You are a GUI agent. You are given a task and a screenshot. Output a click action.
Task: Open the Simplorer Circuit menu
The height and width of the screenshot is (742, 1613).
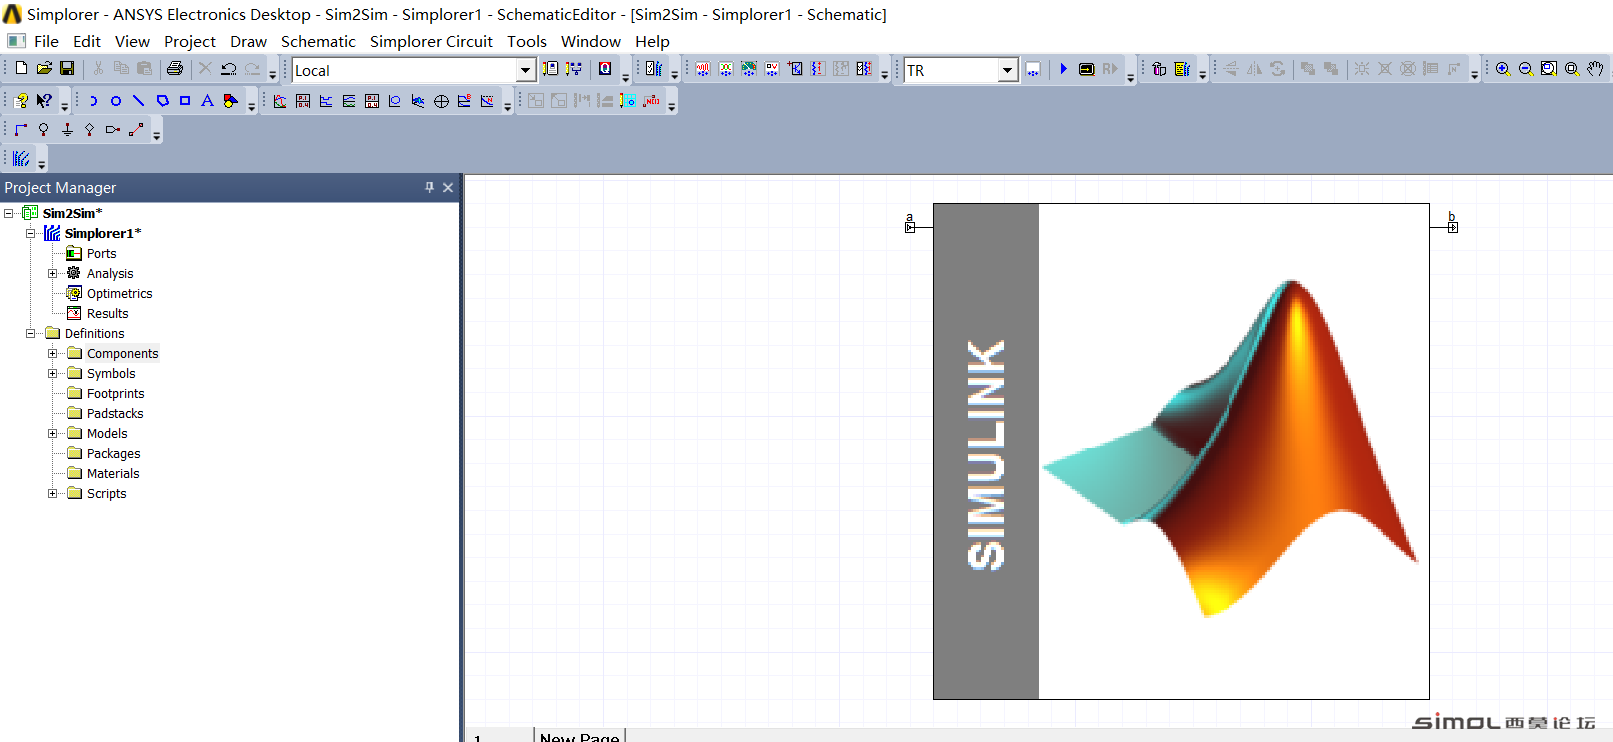coord(431,41)
